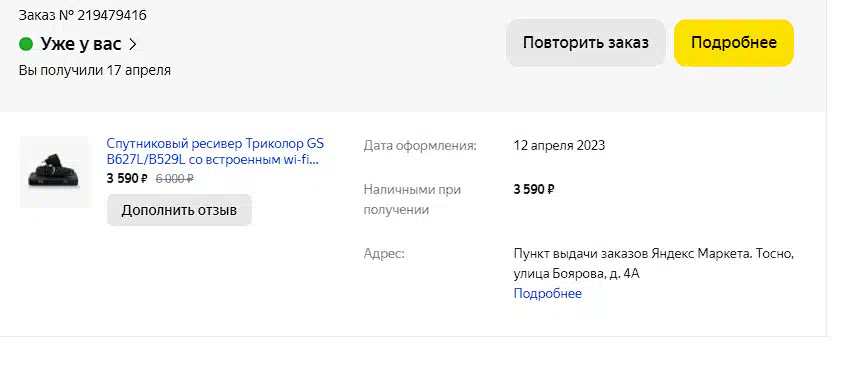Click the green delivered status dot
The image size is (852, 373).
[x=26, y=44]
